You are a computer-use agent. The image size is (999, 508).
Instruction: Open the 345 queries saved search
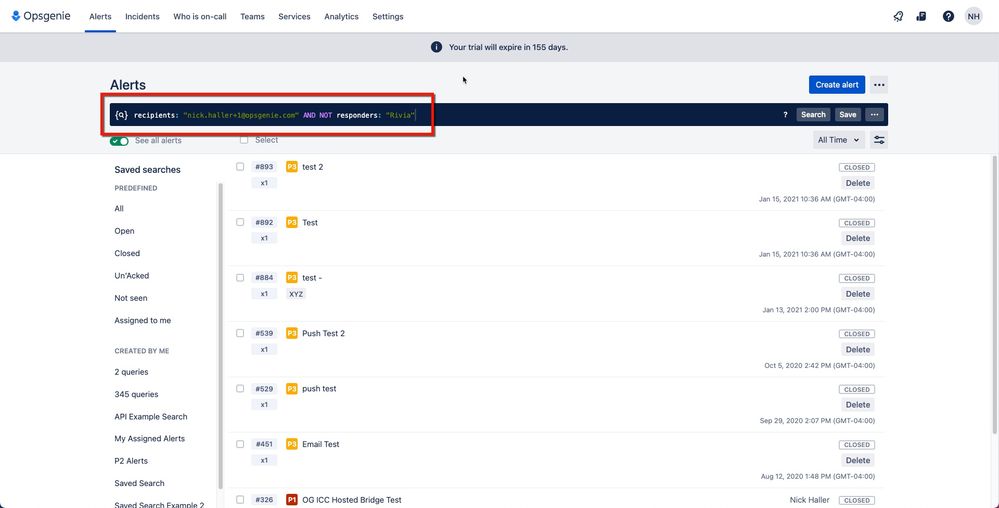click(136, 394)
